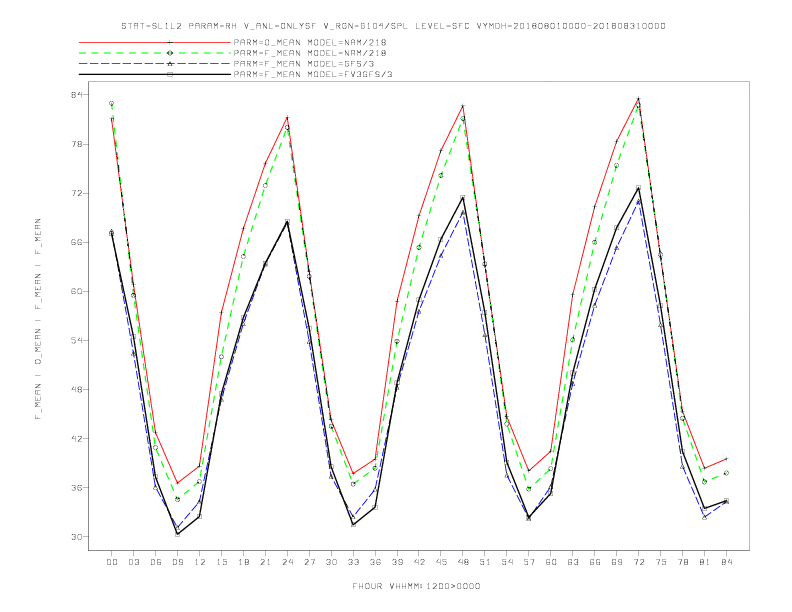Click forecast hour 54 on x-axis
This screenshot has height=612, width=792.
(507, 562)
